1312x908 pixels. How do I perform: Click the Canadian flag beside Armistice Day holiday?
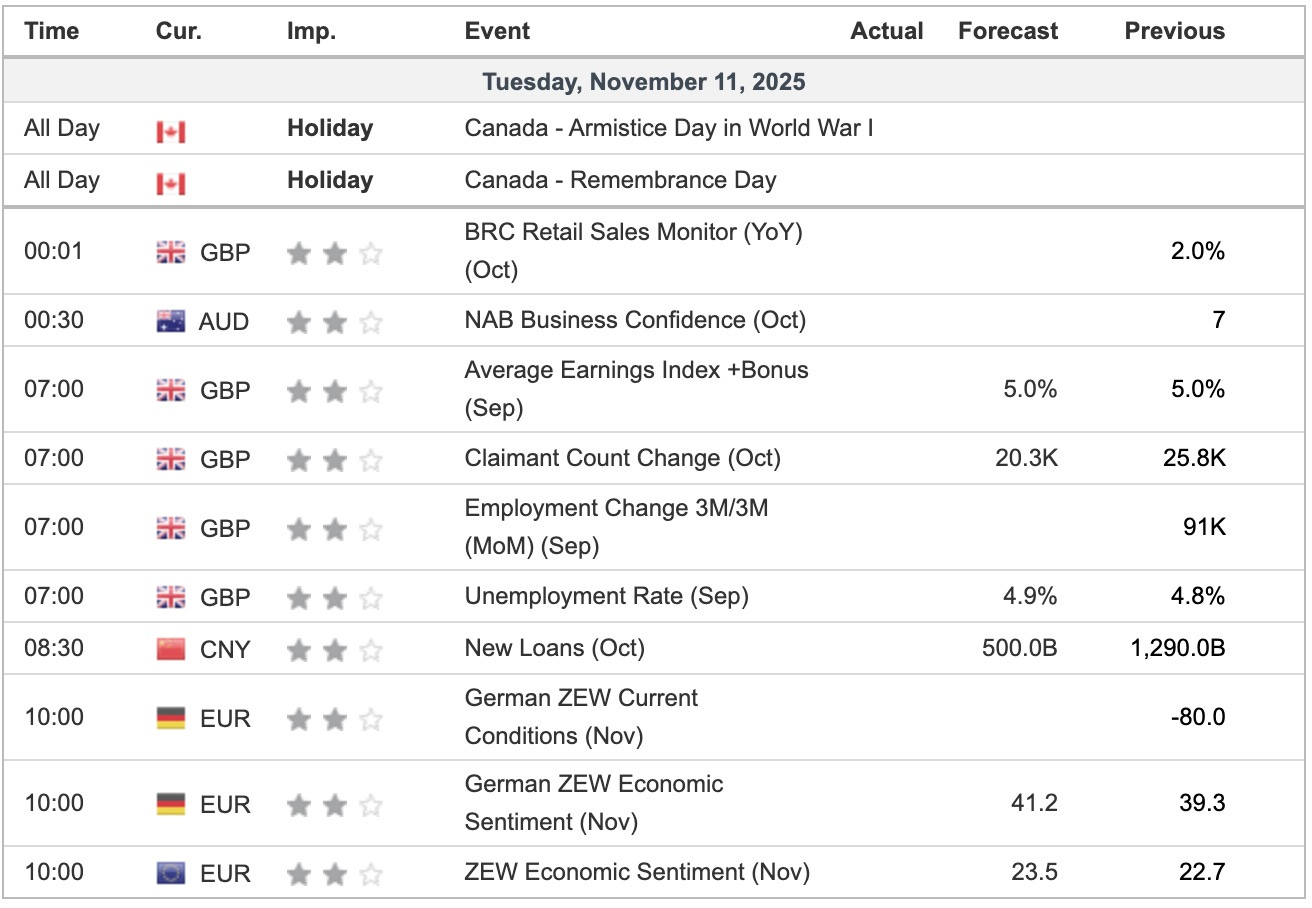pos(171,131)
